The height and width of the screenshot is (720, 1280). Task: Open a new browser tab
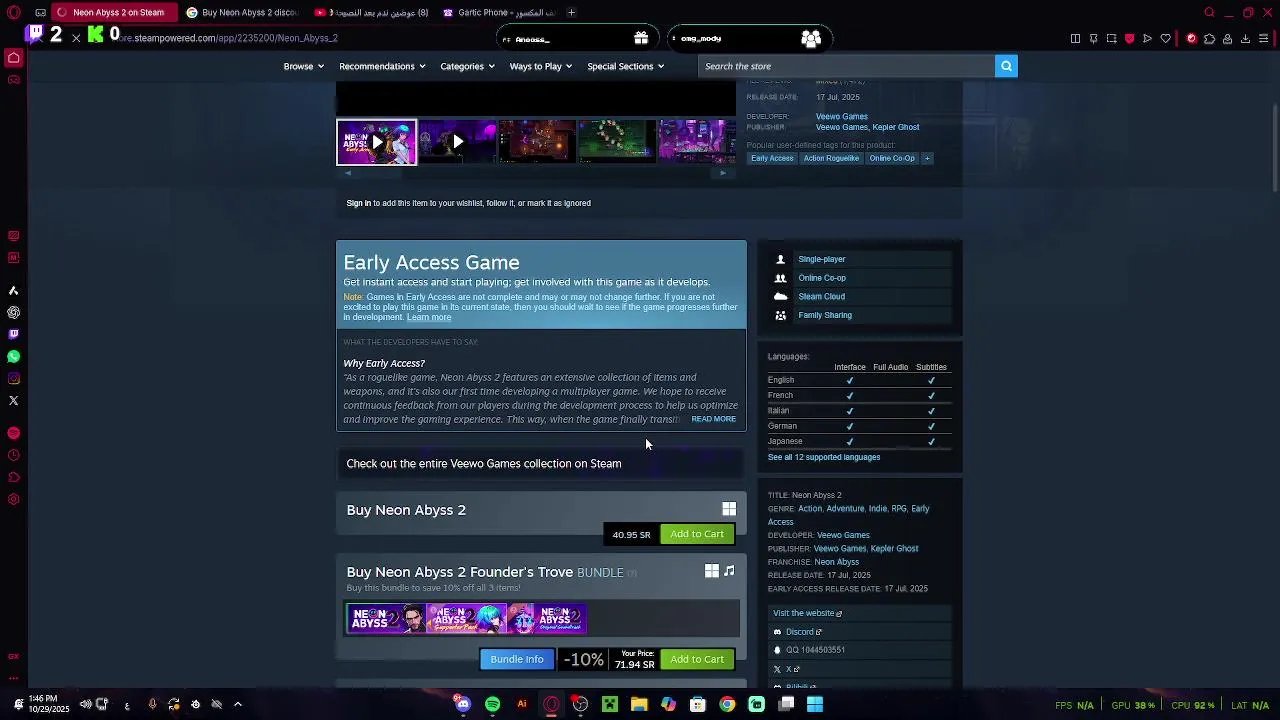point(571,12)
